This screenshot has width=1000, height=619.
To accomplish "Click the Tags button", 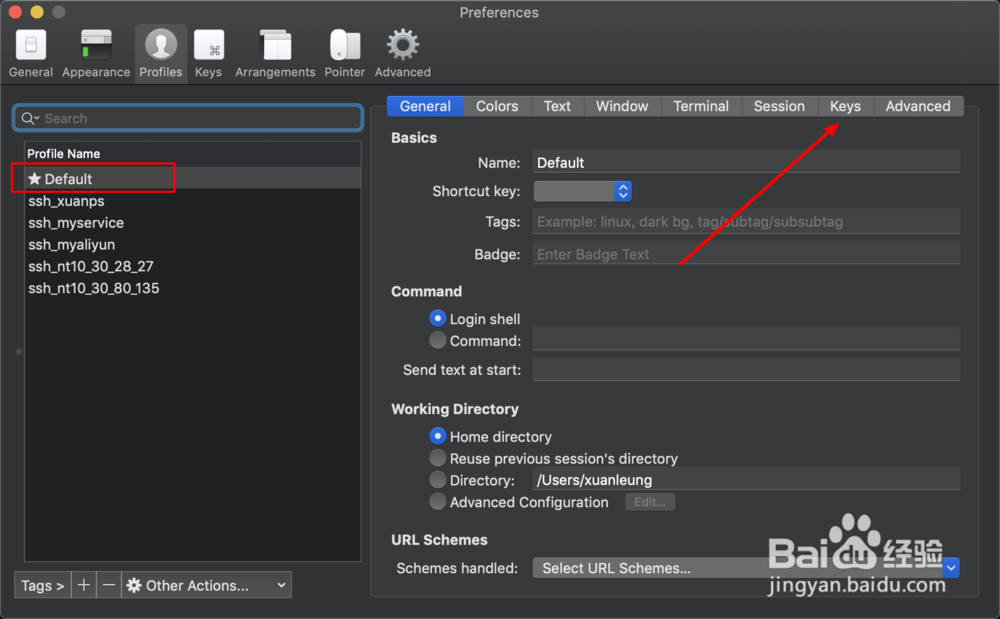I will click(x=43, y=585).
